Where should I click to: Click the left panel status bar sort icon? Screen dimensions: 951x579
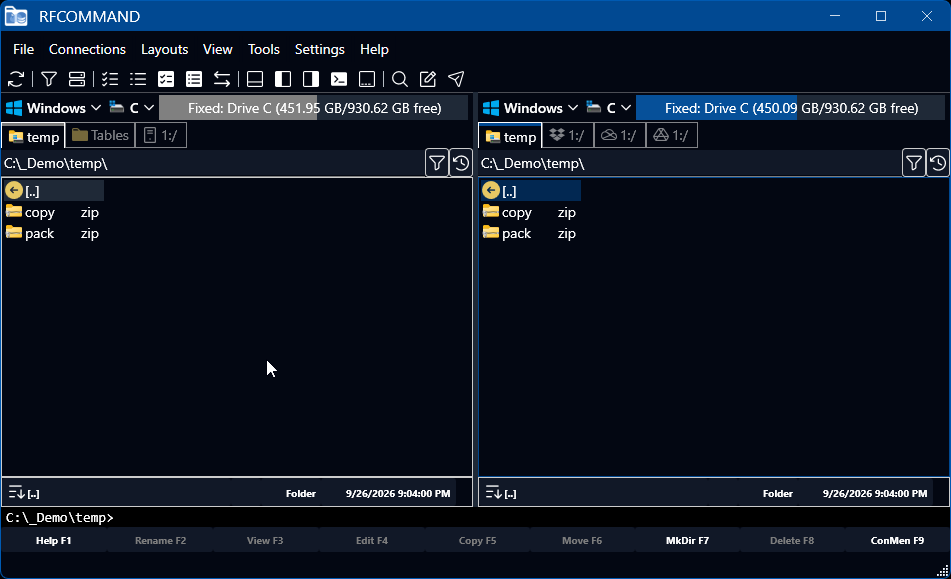click(x=16, y=493)
